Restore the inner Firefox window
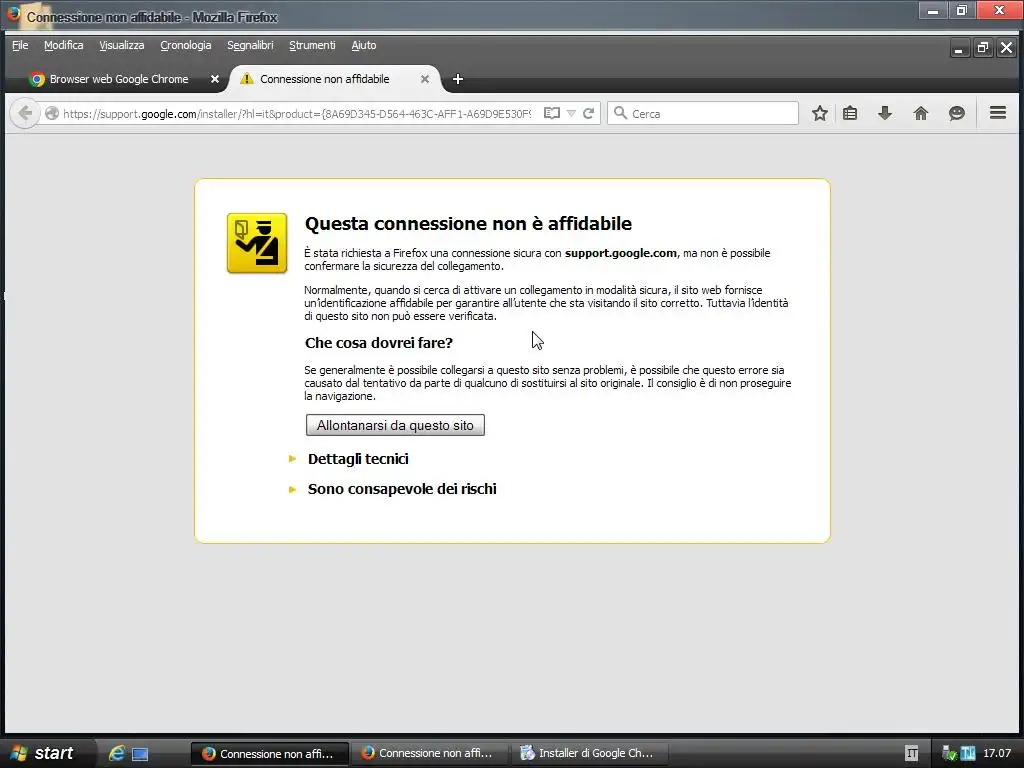Screen dimensions: 1024x768 click(982, 48)
